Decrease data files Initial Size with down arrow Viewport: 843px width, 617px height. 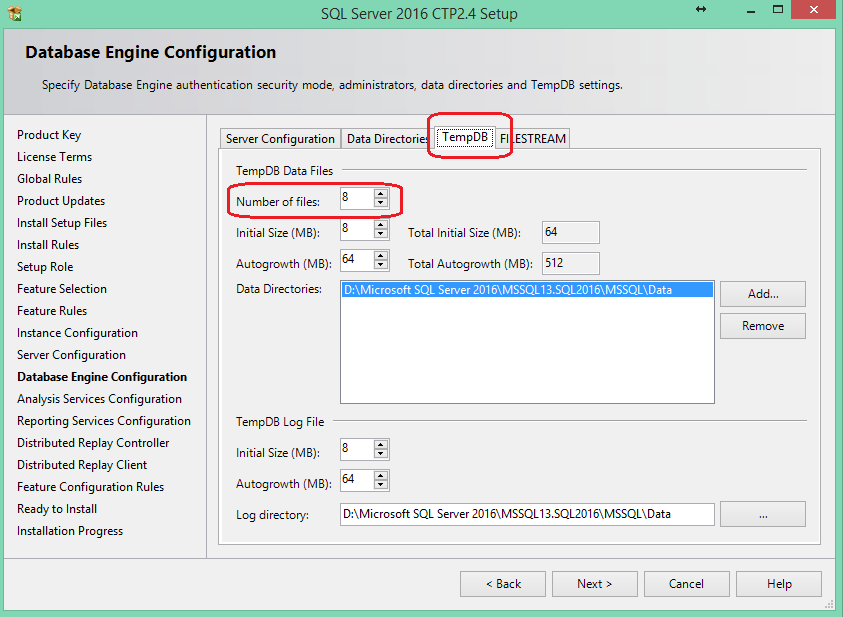[381, 234]
